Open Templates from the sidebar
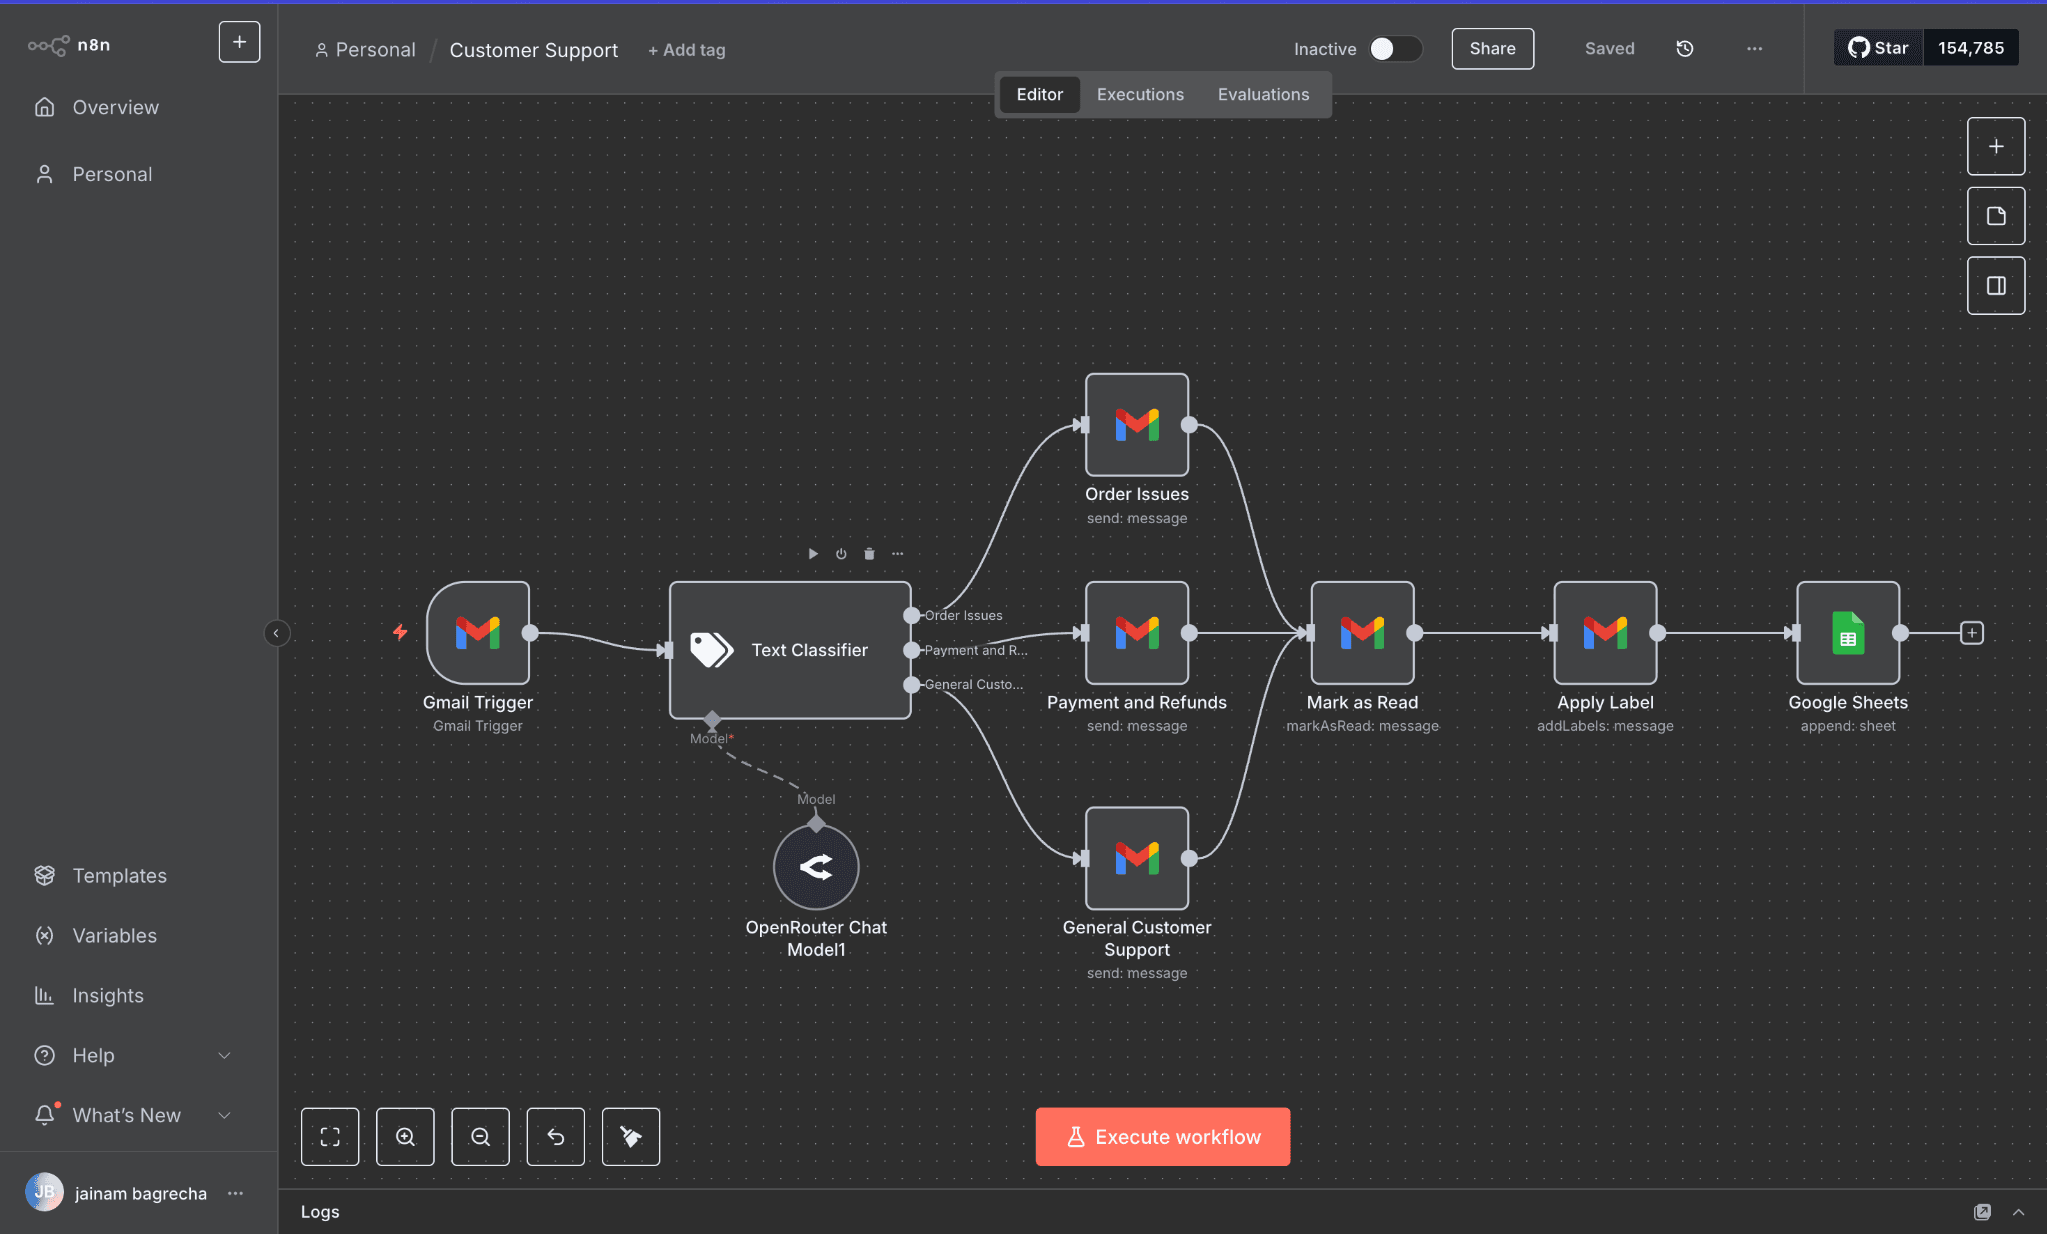Image resolution: width=2047 pixels, height=1234 pixels. click(119, 875)
